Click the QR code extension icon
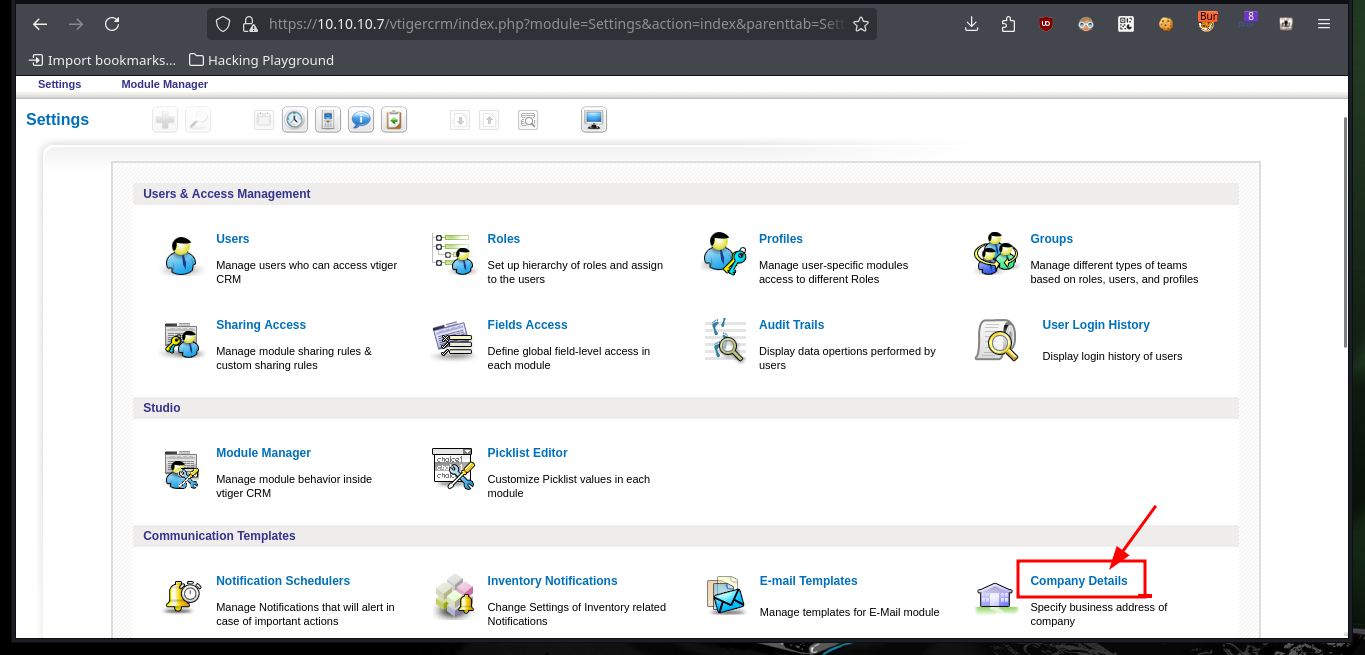 coord(1126,24)
